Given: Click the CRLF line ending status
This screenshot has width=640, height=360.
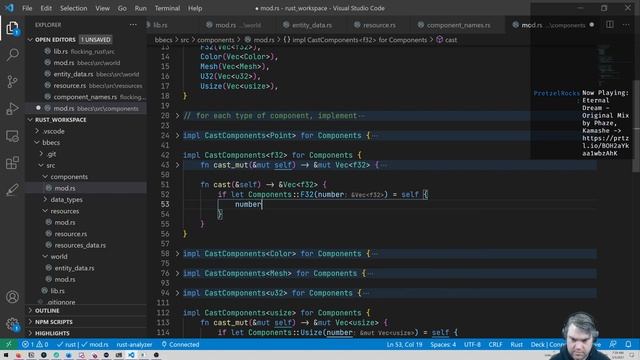Looking at the screenshot, I should coord(495,344).
